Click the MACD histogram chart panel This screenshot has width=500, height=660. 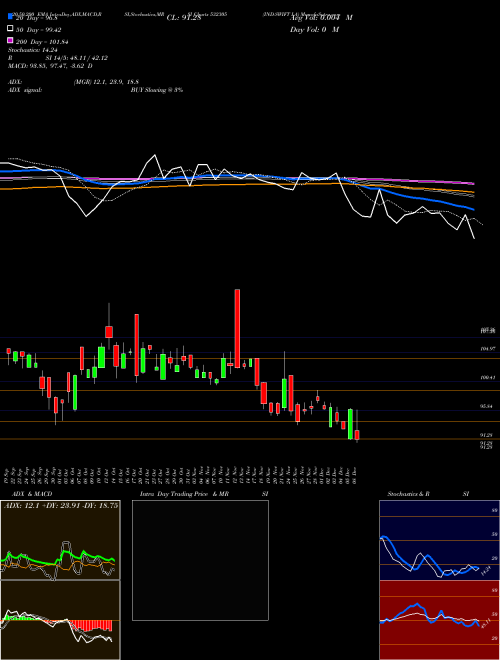[60, 620]
